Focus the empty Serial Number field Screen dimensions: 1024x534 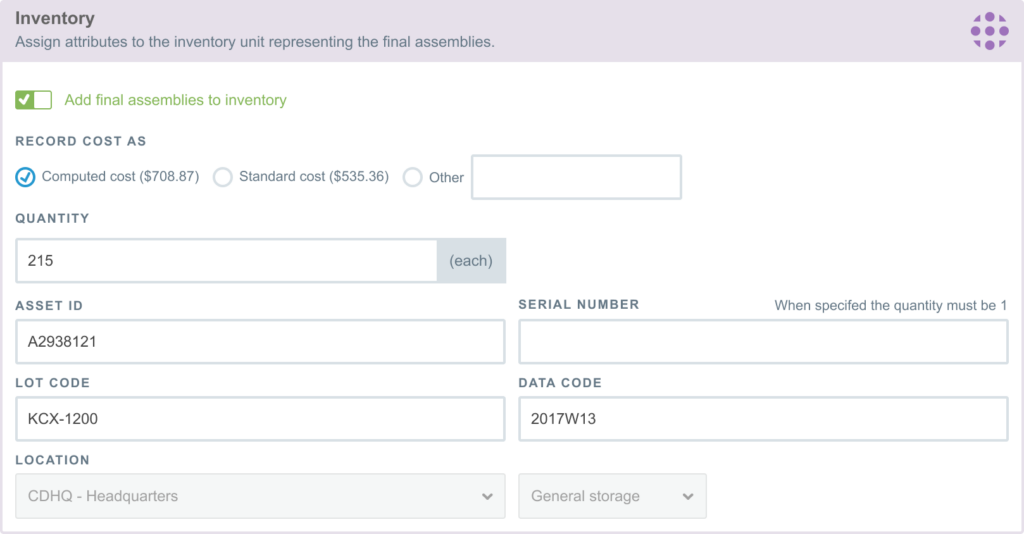tap(763, 341)
